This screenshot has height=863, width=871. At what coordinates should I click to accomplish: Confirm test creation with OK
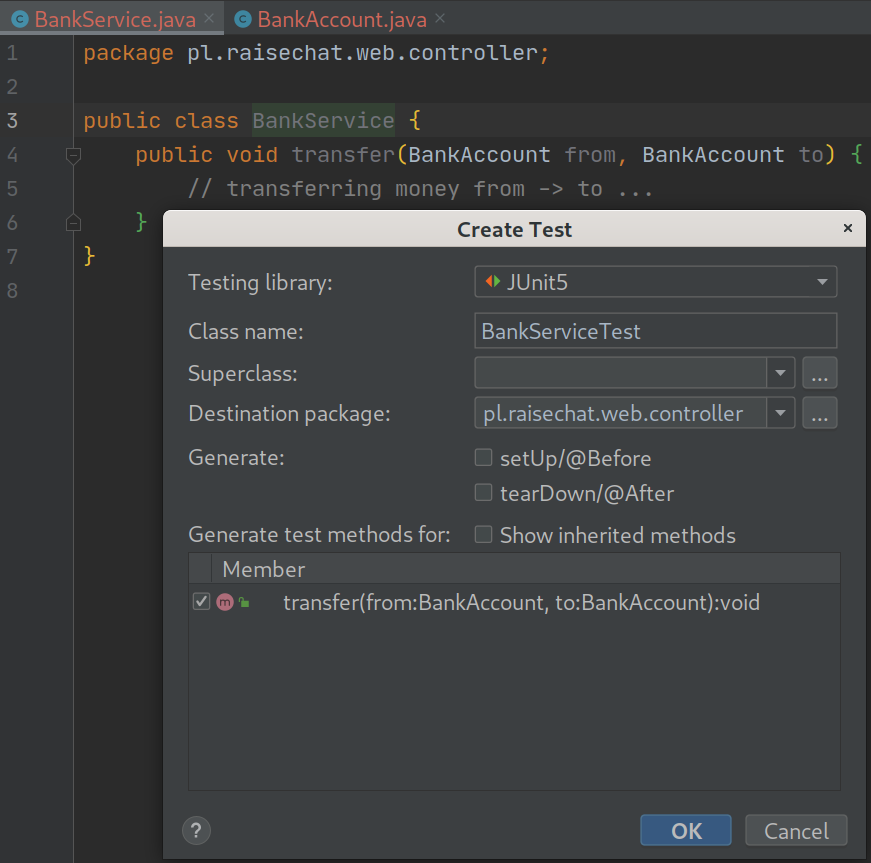coord(685,830)
